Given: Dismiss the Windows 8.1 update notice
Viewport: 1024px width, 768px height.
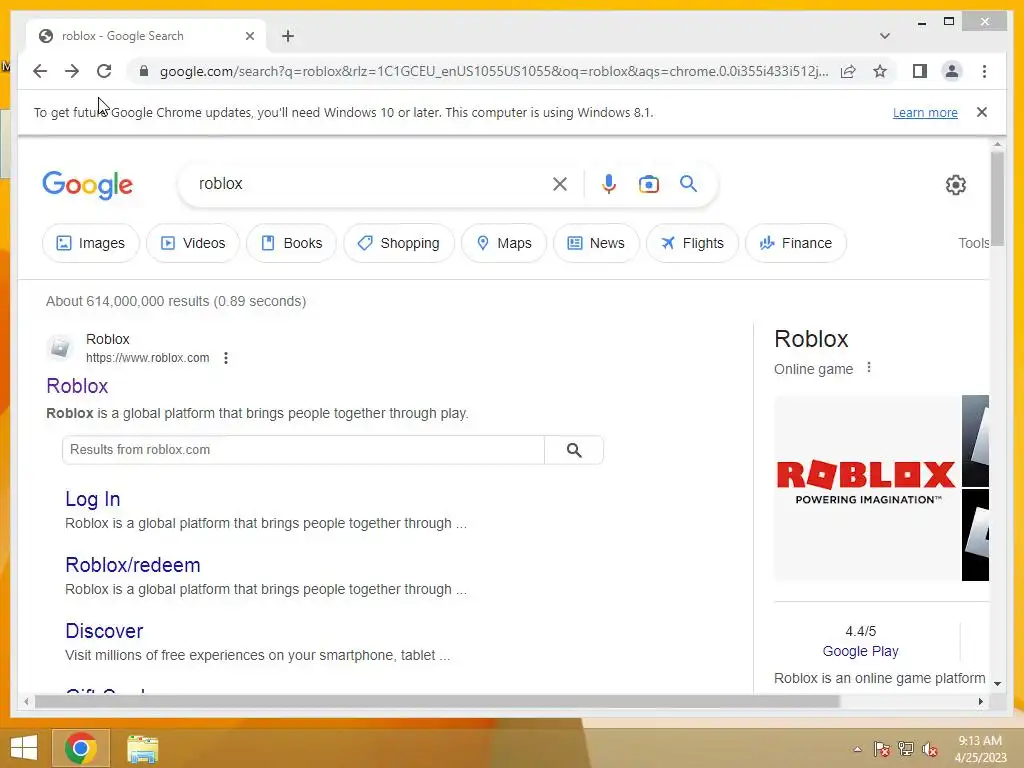Looking at the screenshot, I should click(982, 112).
